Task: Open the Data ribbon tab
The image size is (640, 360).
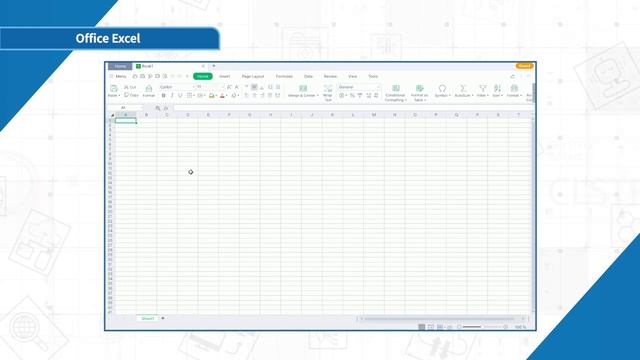Action: coord(308,76)
